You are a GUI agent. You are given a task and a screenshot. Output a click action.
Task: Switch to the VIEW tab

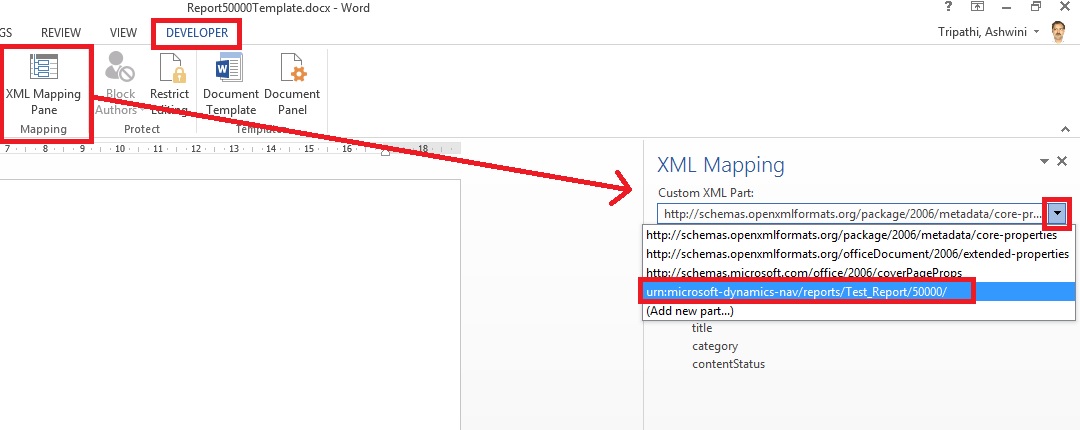tap(123, 33)
